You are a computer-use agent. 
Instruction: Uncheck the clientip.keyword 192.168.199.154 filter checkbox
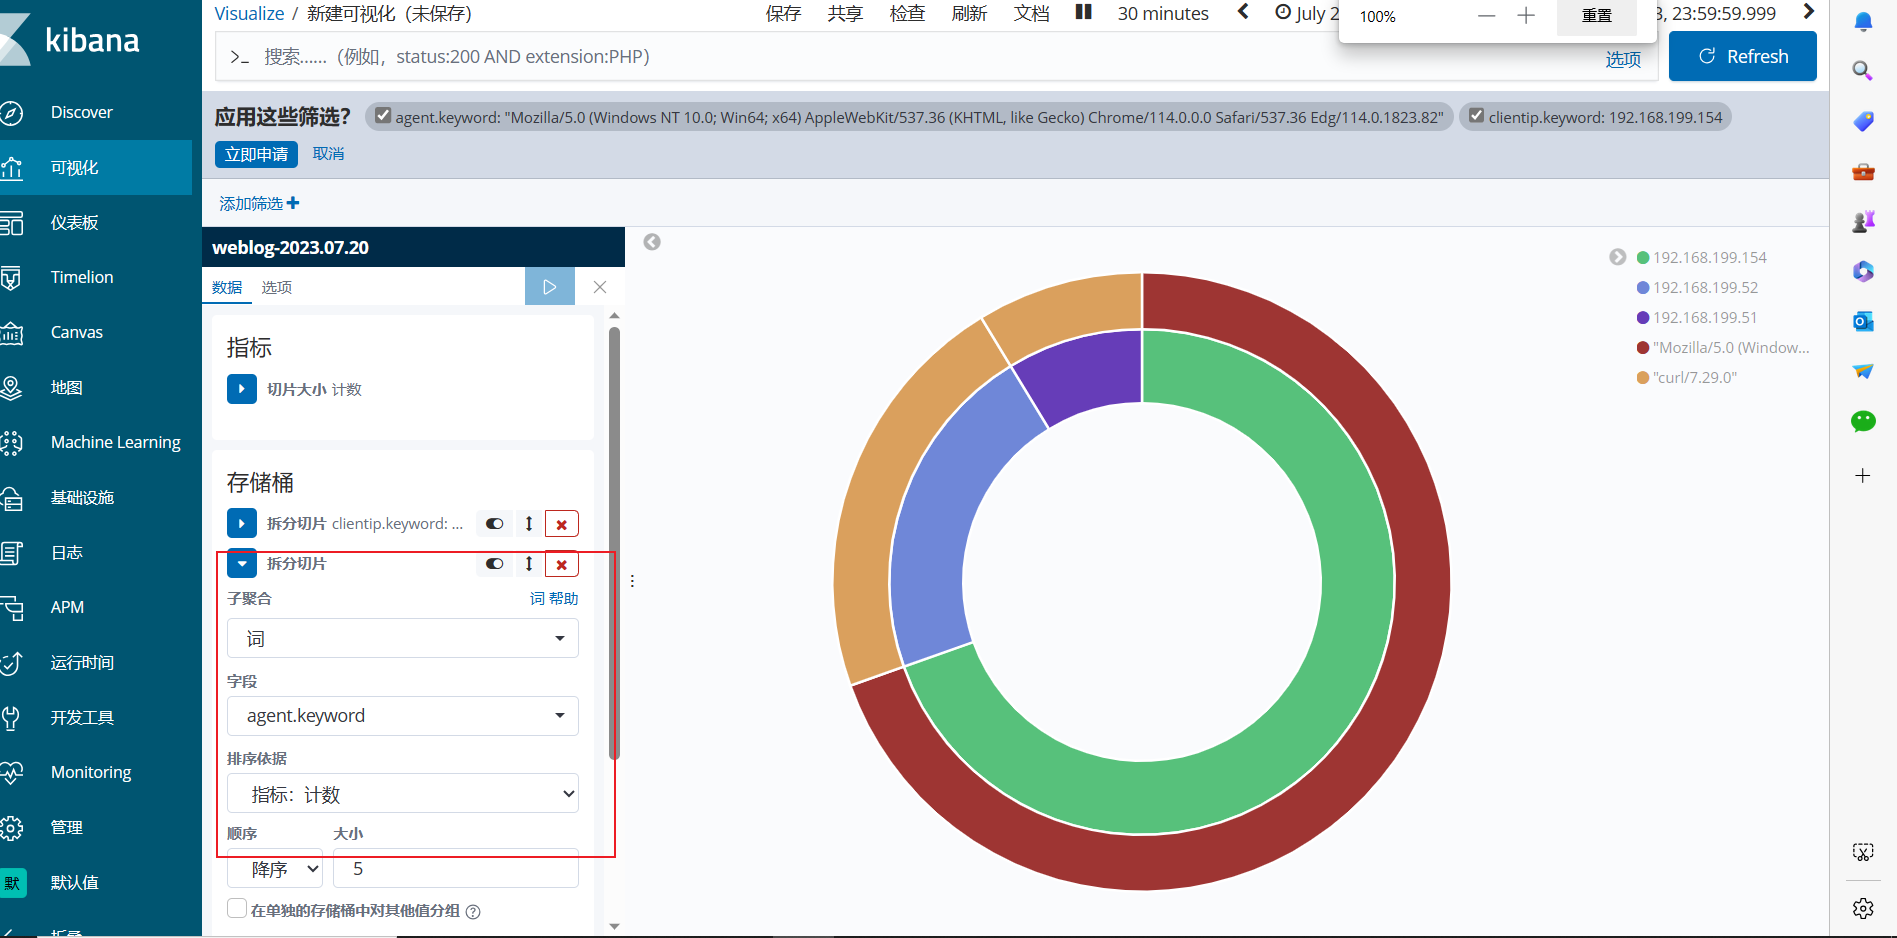(1476, 116)
